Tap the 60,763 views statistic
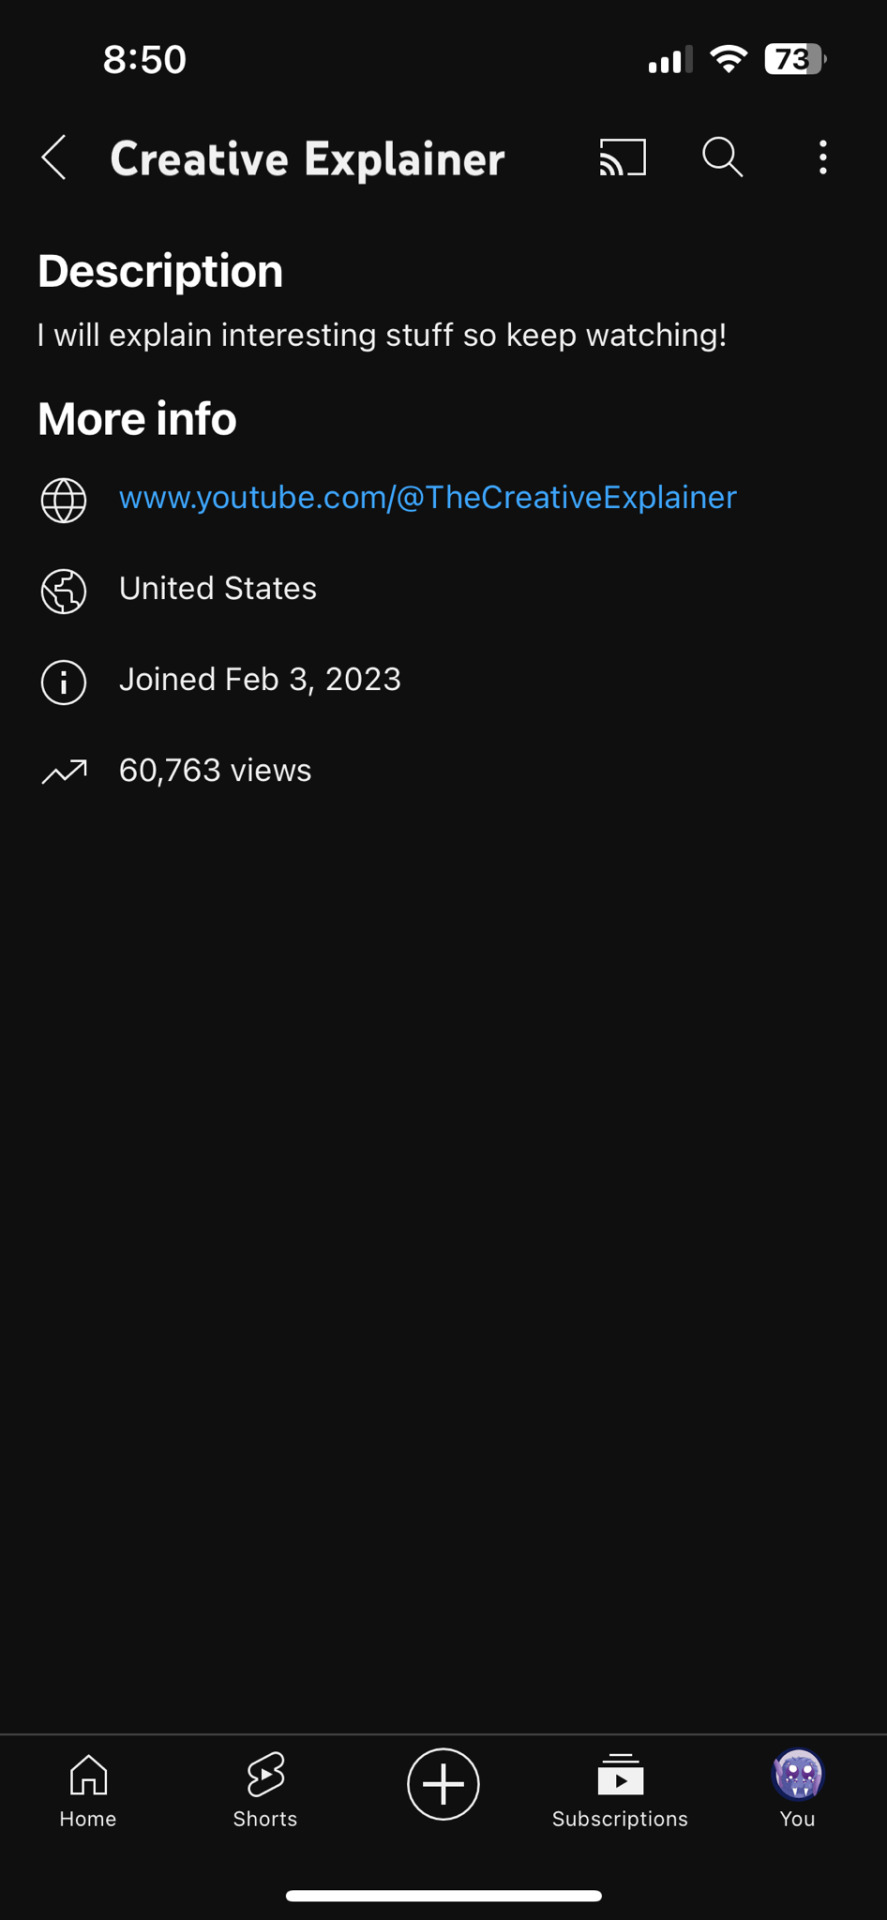The height and width of the screenshot is (1920, 887). 215,770
